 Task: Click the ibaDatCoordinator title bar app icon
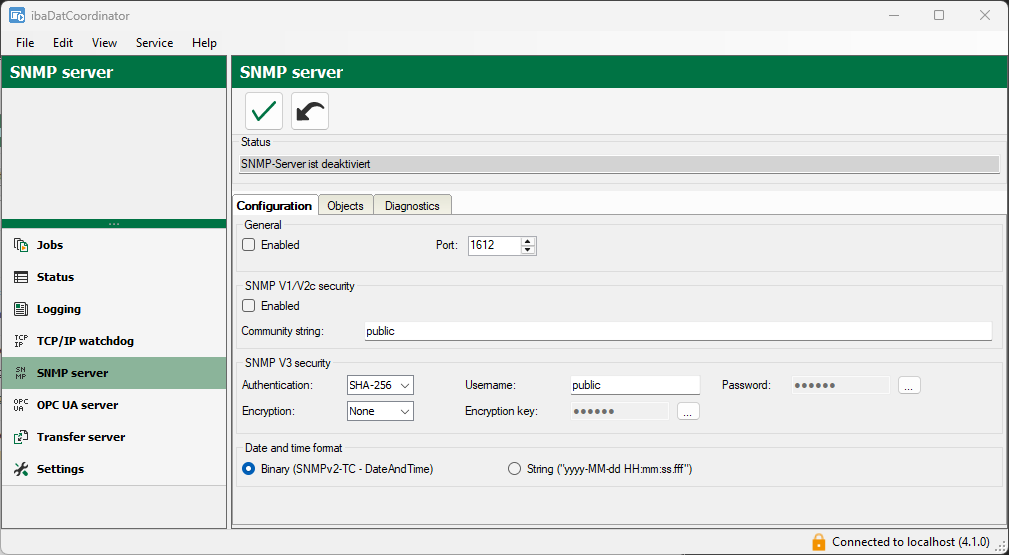(x=17, y=15)
